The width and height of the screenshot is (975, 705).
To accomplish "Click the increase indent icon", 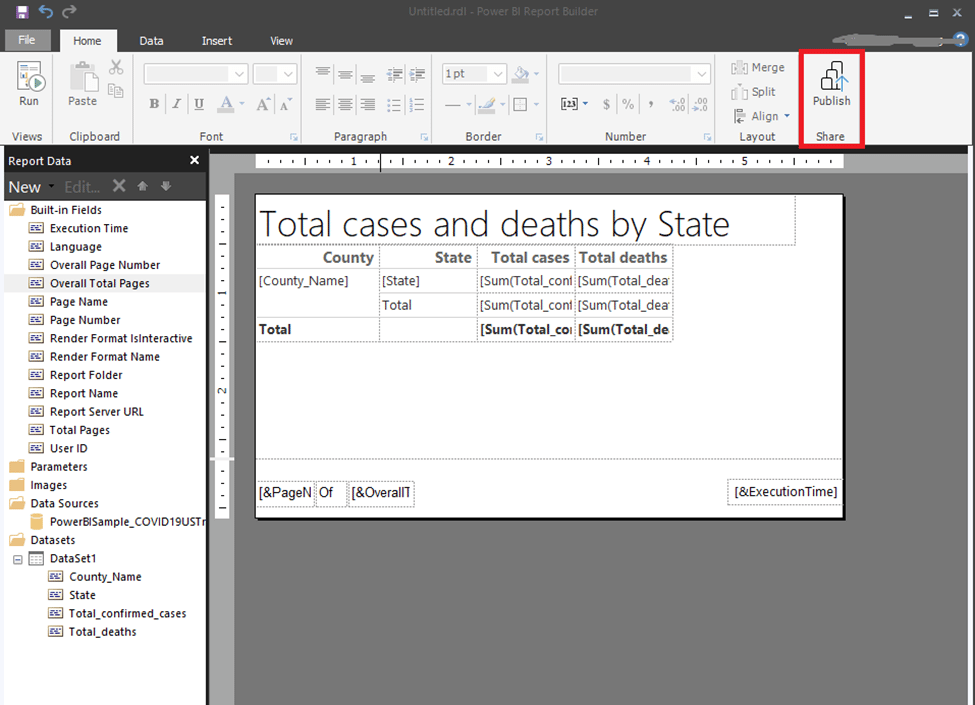I will click(x=417, y=75).
